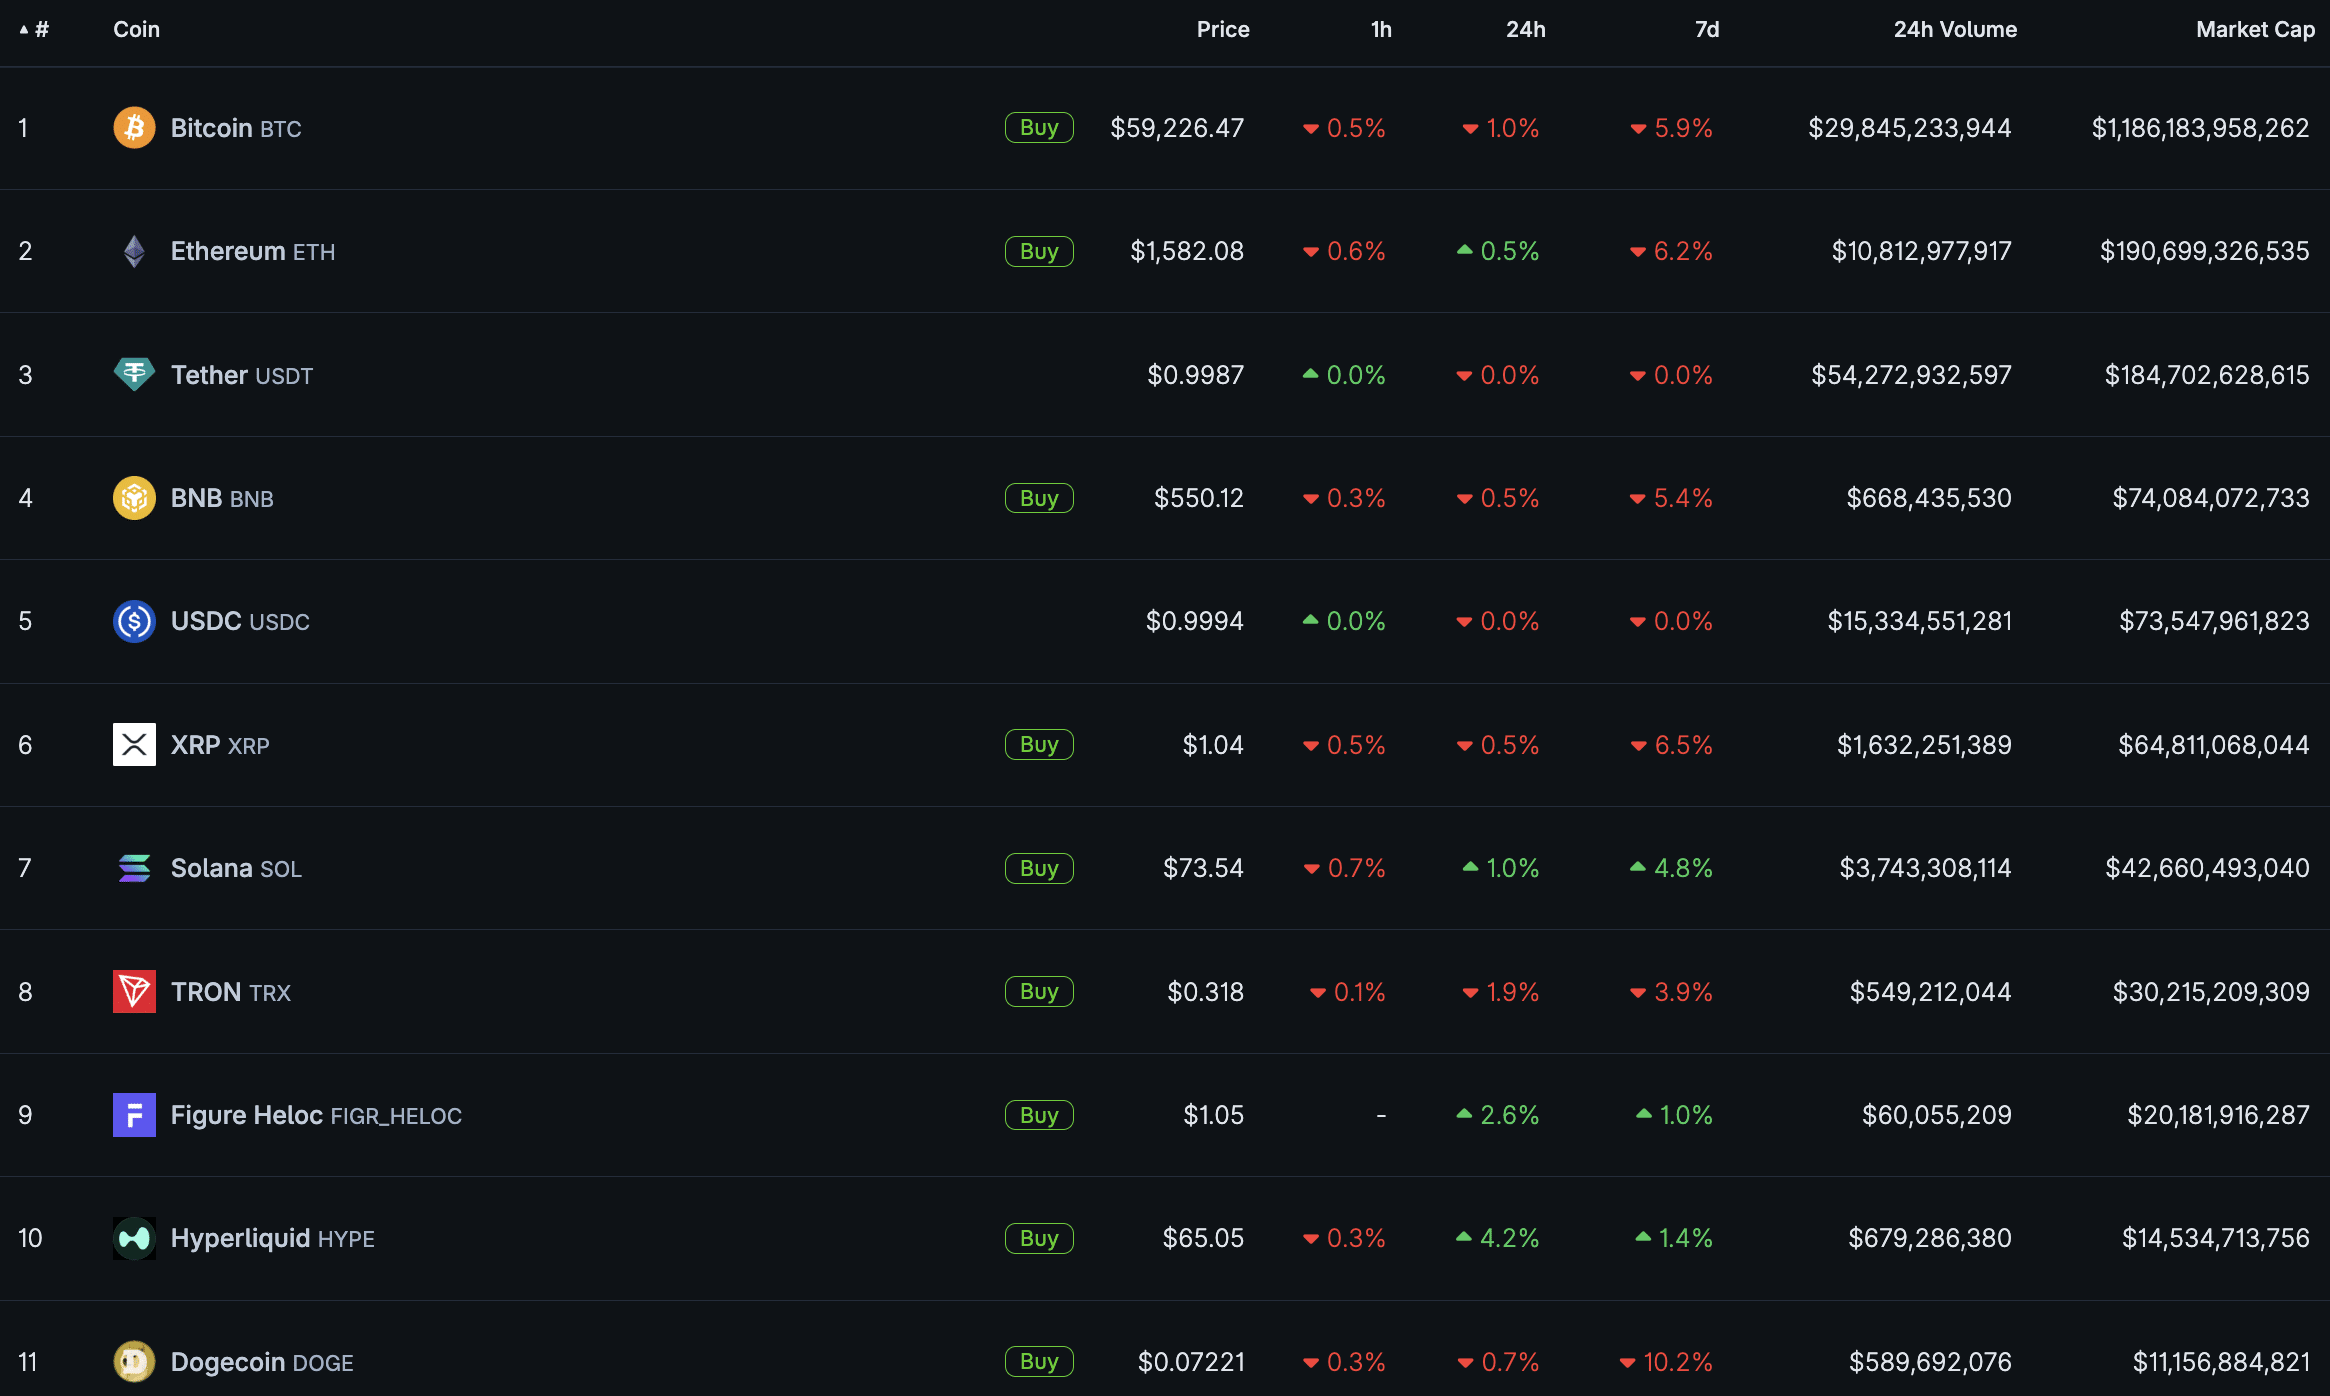
Task: Buy Solana using its Buy button
Action: pyautogui.click(x=1039, y=868)
